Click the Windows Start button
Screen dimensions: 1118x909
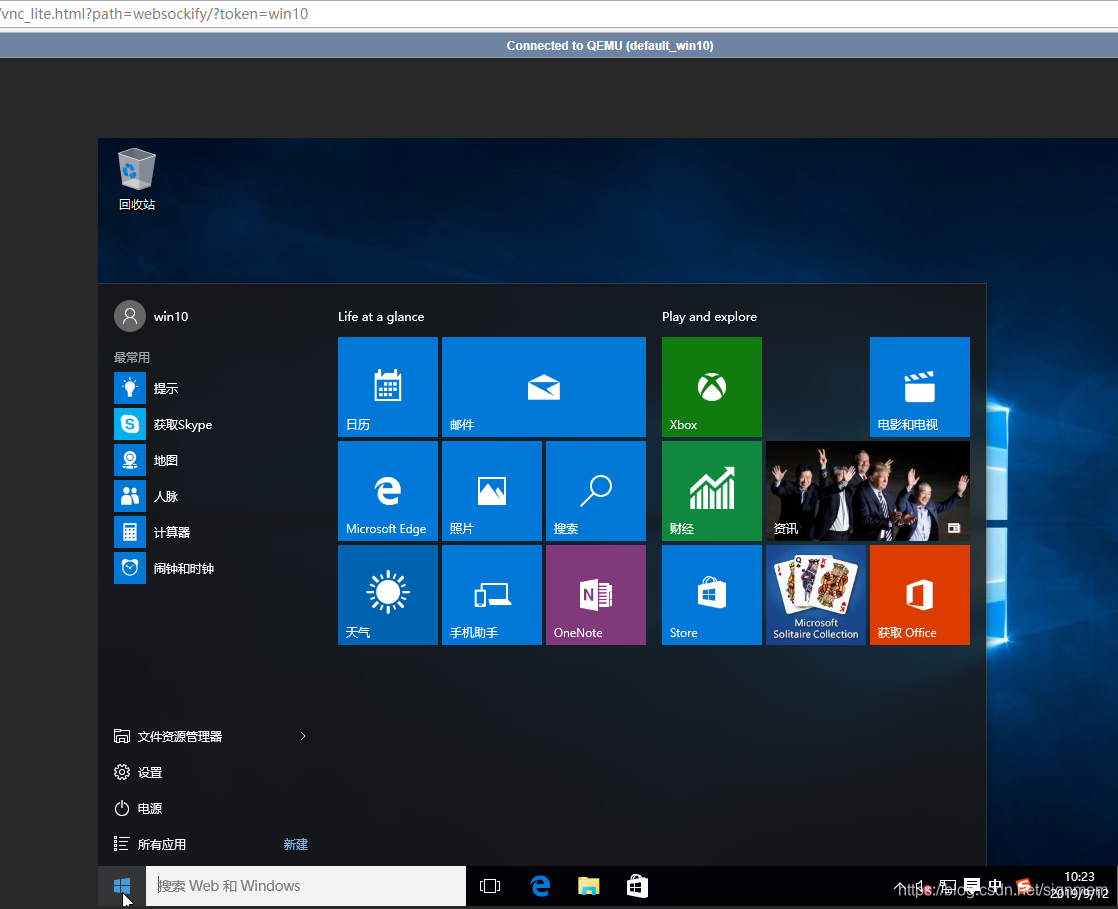point(122,886)
